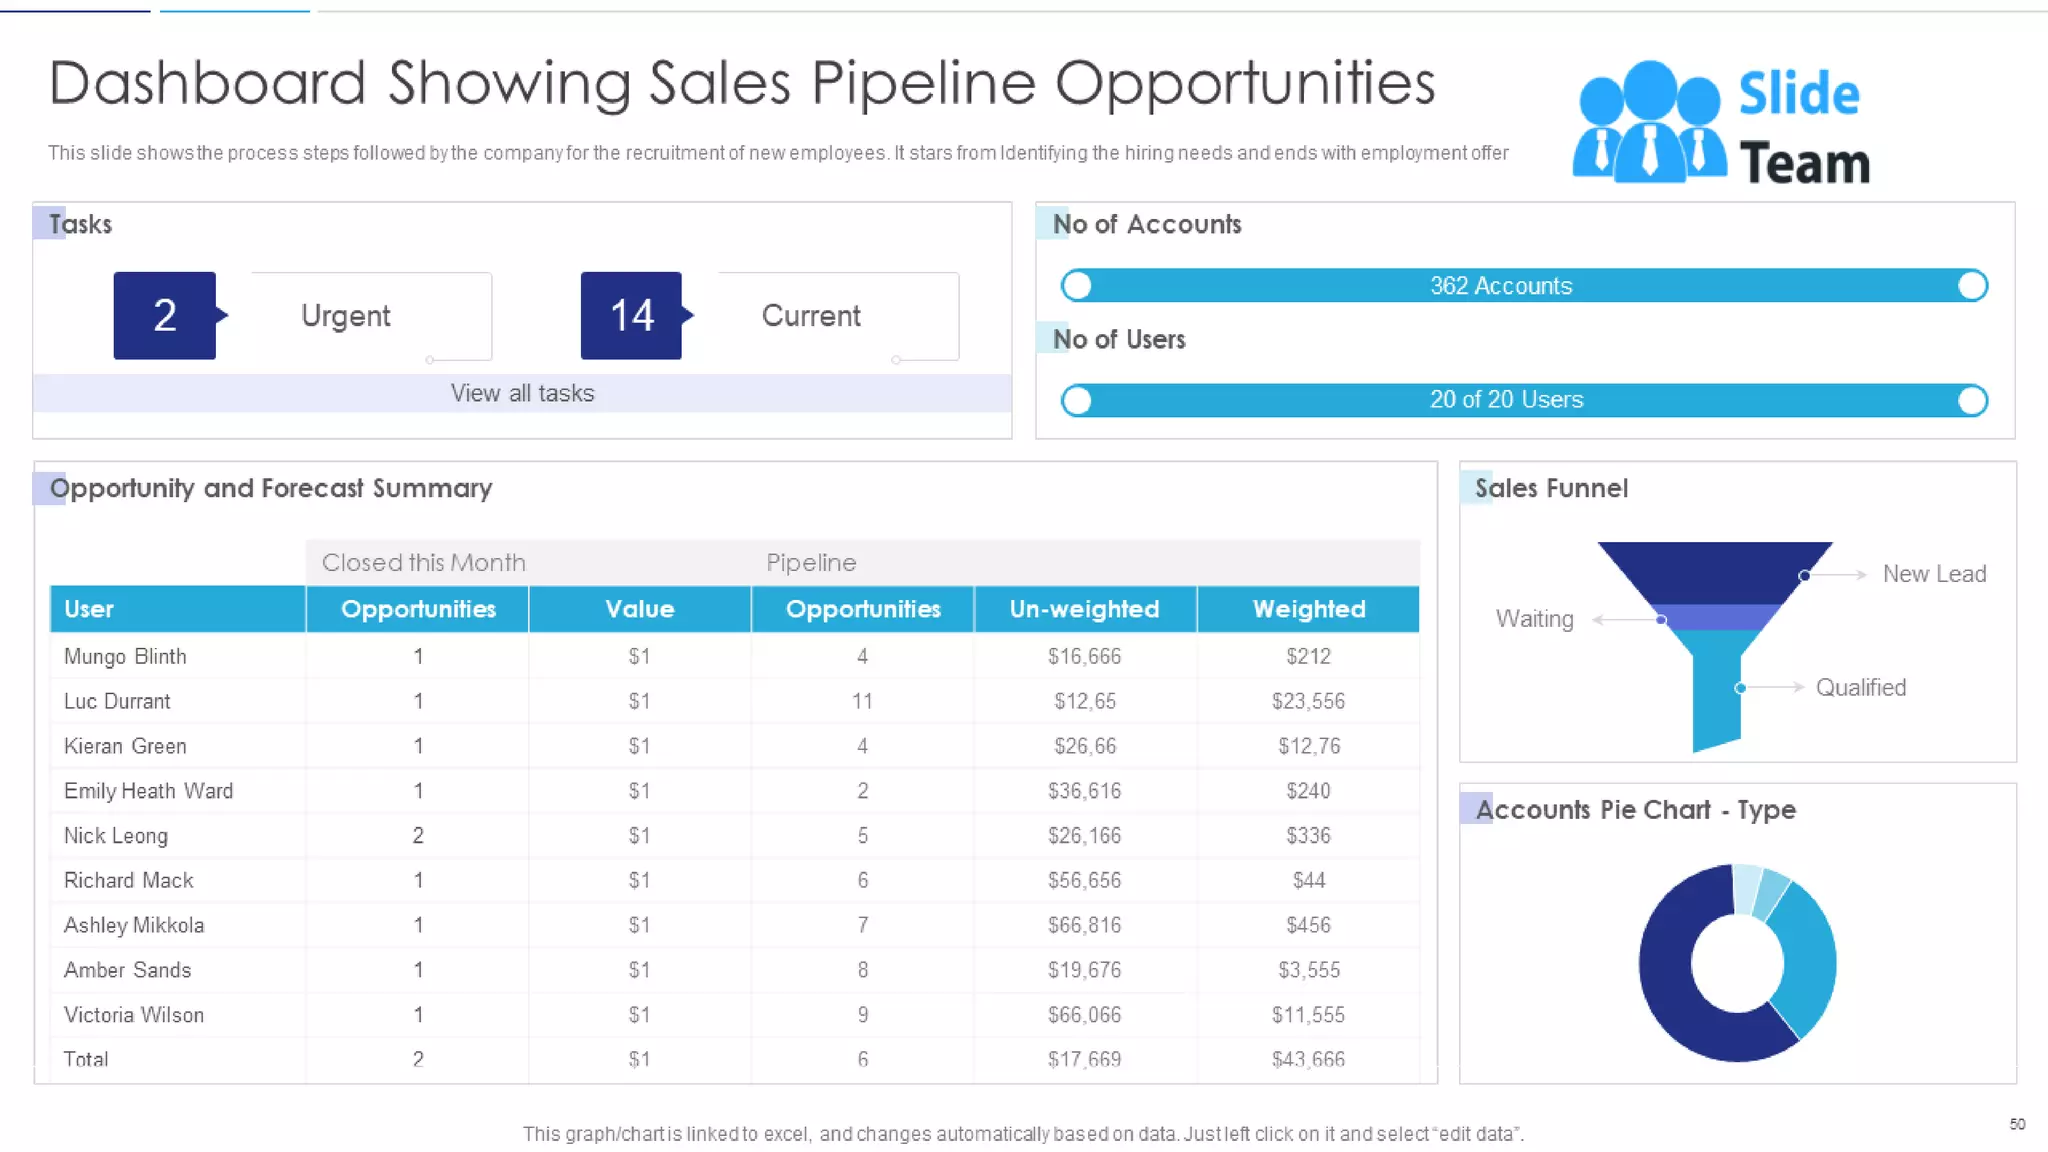Viewport: 2048px width, 1152px height.
Task: Click the Richard Mack row name
Action: click(x=129, y=880)
